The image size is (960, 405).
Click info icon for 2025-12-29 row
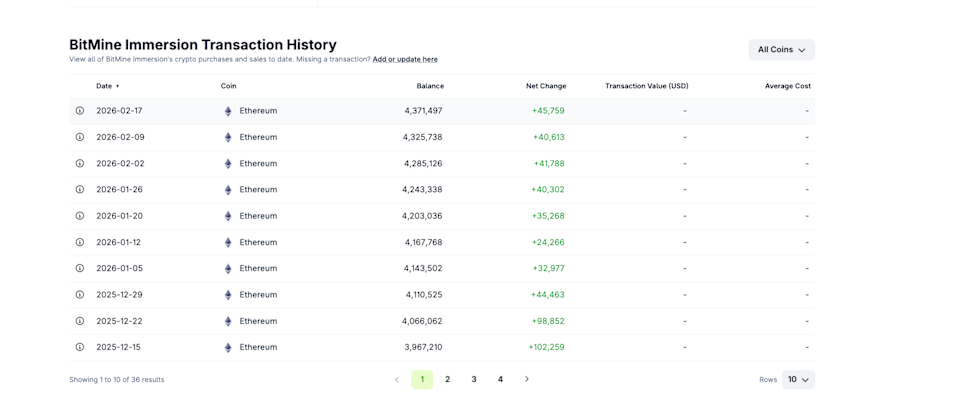[80, 295]
